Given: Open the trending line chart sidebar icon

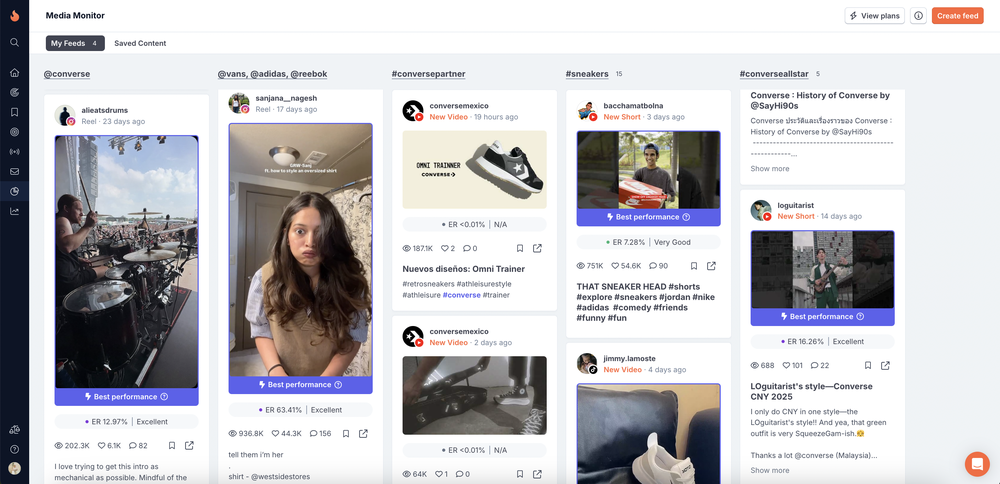Looking at the screenshot, I should (x=15, y=211).
